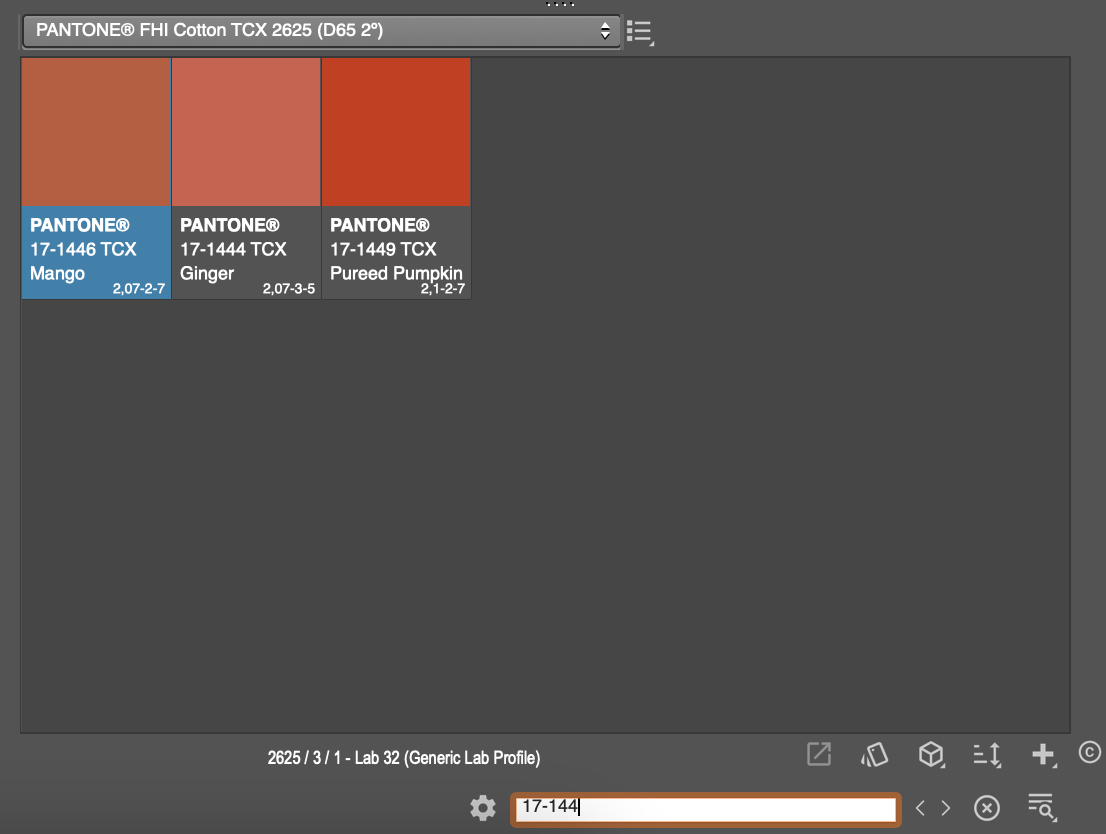Select the Pureed Pumpkin 17-1449 TCX swatch
The height and width of the screenshot is (834, 1106).
point(396,132)
